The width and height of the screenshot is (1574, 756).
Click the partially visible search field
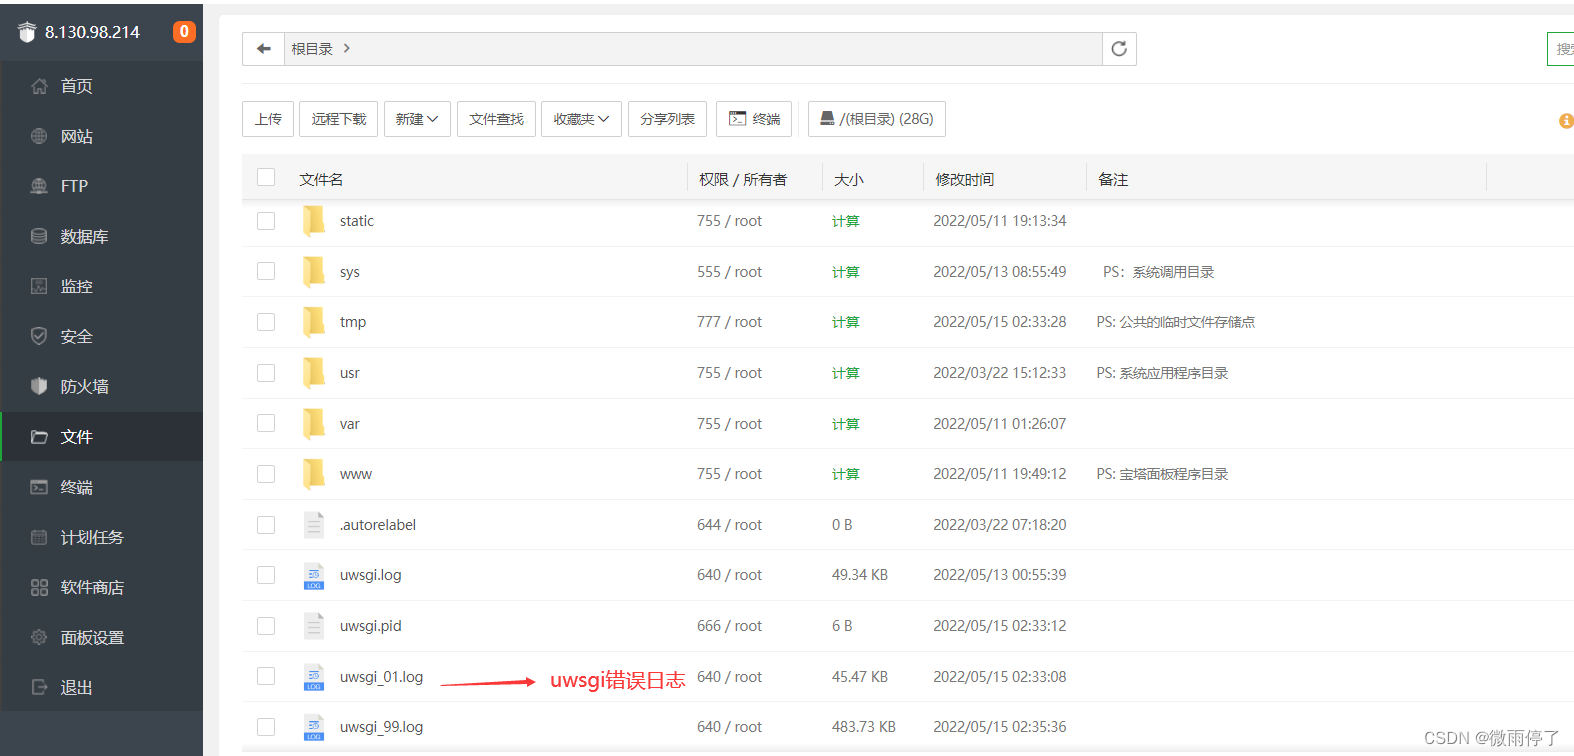1561,49
